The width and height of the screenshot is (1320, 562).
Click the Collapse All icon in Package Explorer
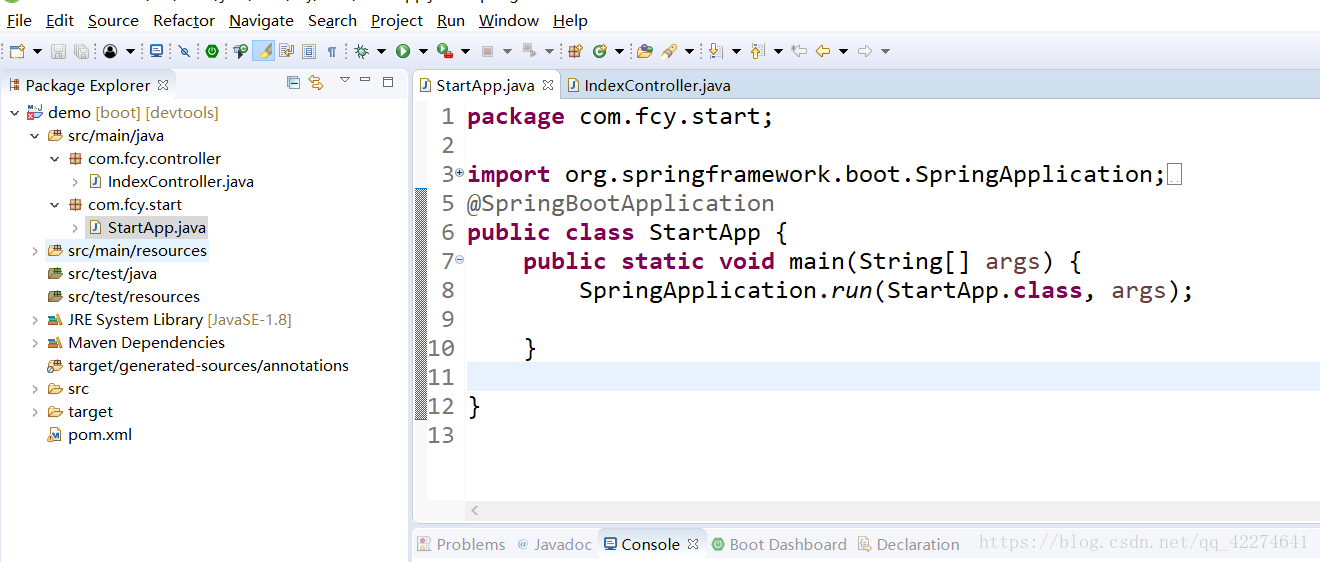click(x=293, y=82)
